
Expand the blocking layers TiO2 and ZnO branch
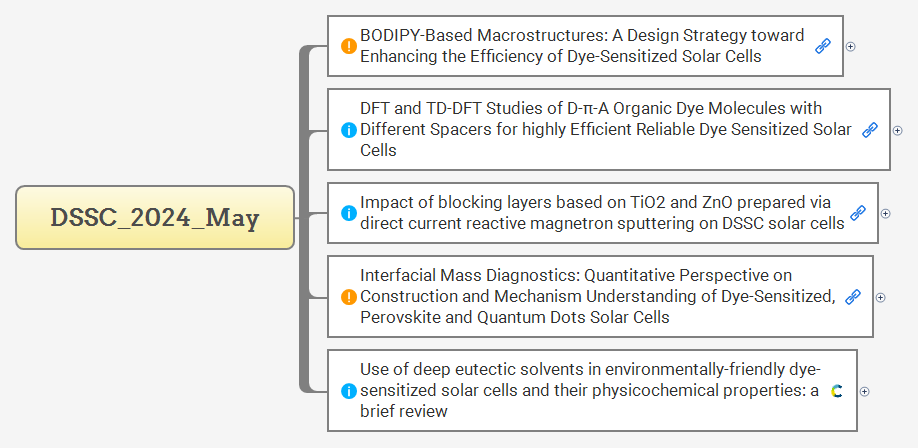pyautogui.click(x=886, y=213)
